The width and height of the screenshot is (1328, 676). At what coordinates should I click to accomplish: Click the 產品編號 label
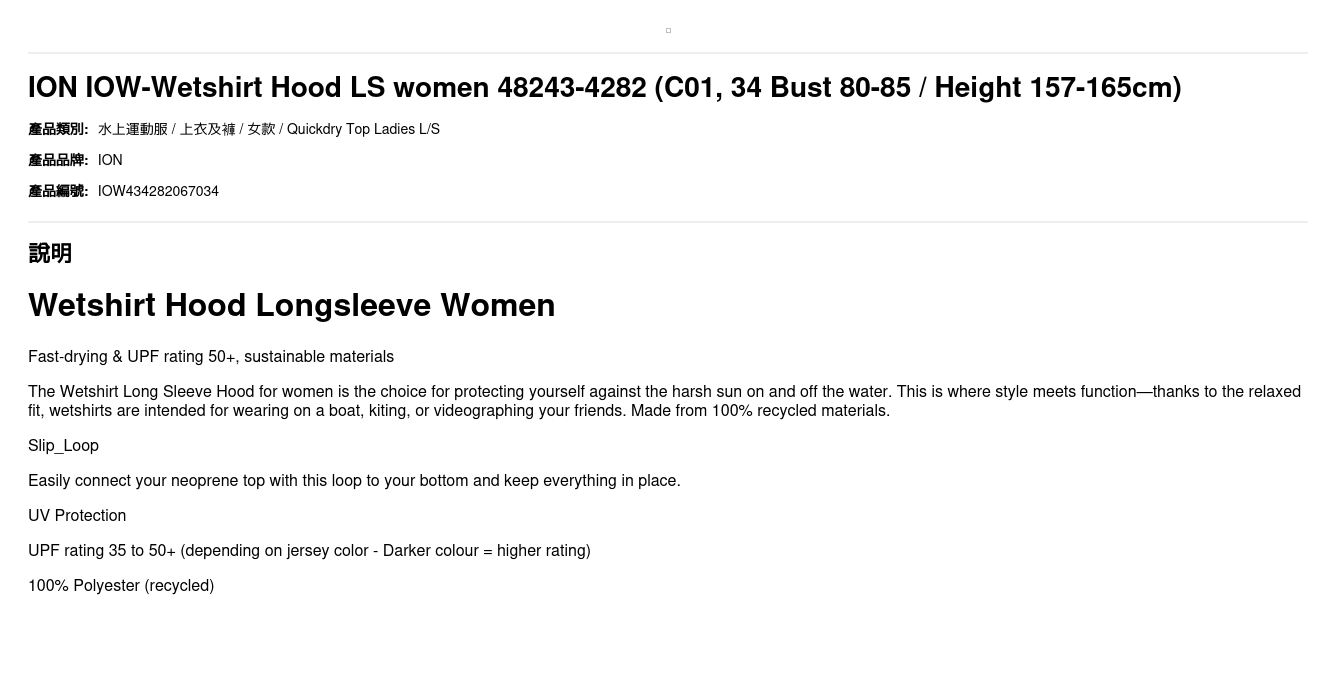click(x=58, y=191)
